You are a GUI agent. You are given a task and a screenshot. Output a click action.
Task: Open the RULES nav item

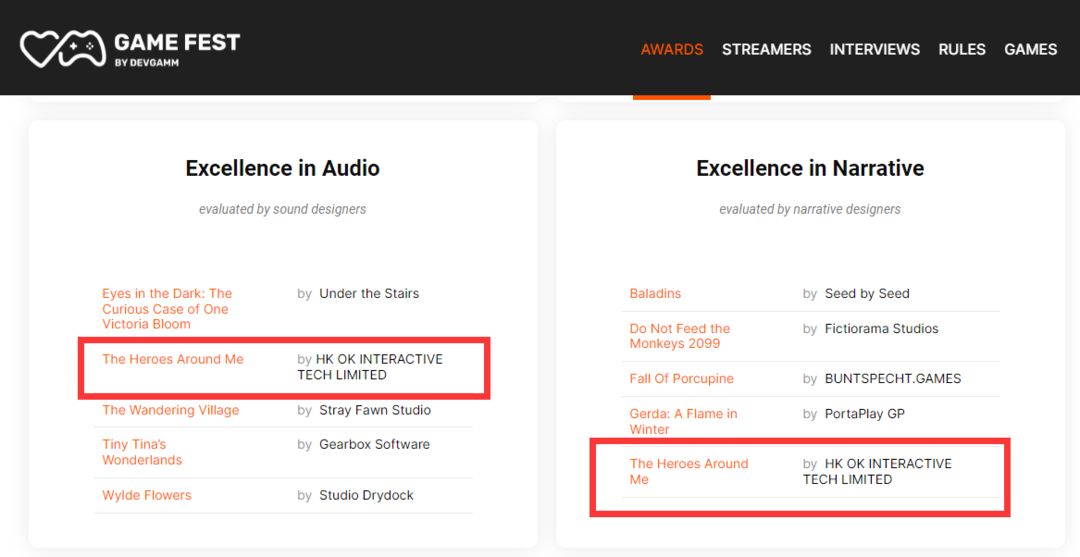click(962, 50)
